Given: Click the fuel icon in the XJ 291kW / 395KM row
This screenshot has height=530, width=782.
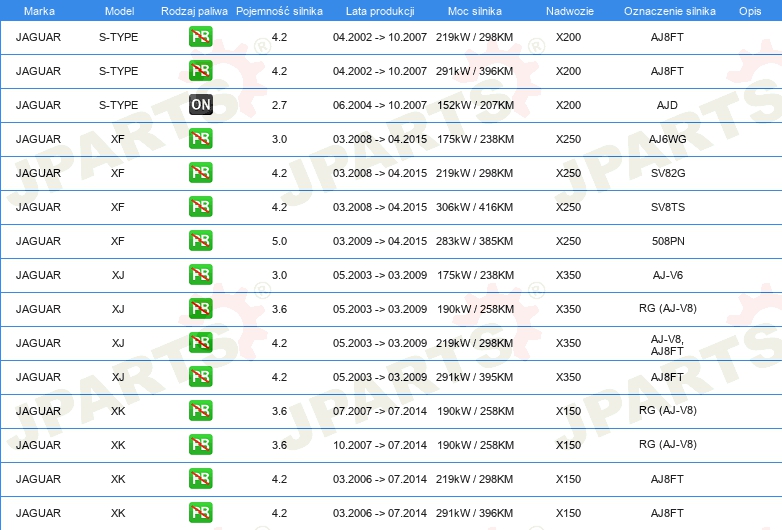Looking at the screenshot, I should pyautogui.click(x=200, y=377).
